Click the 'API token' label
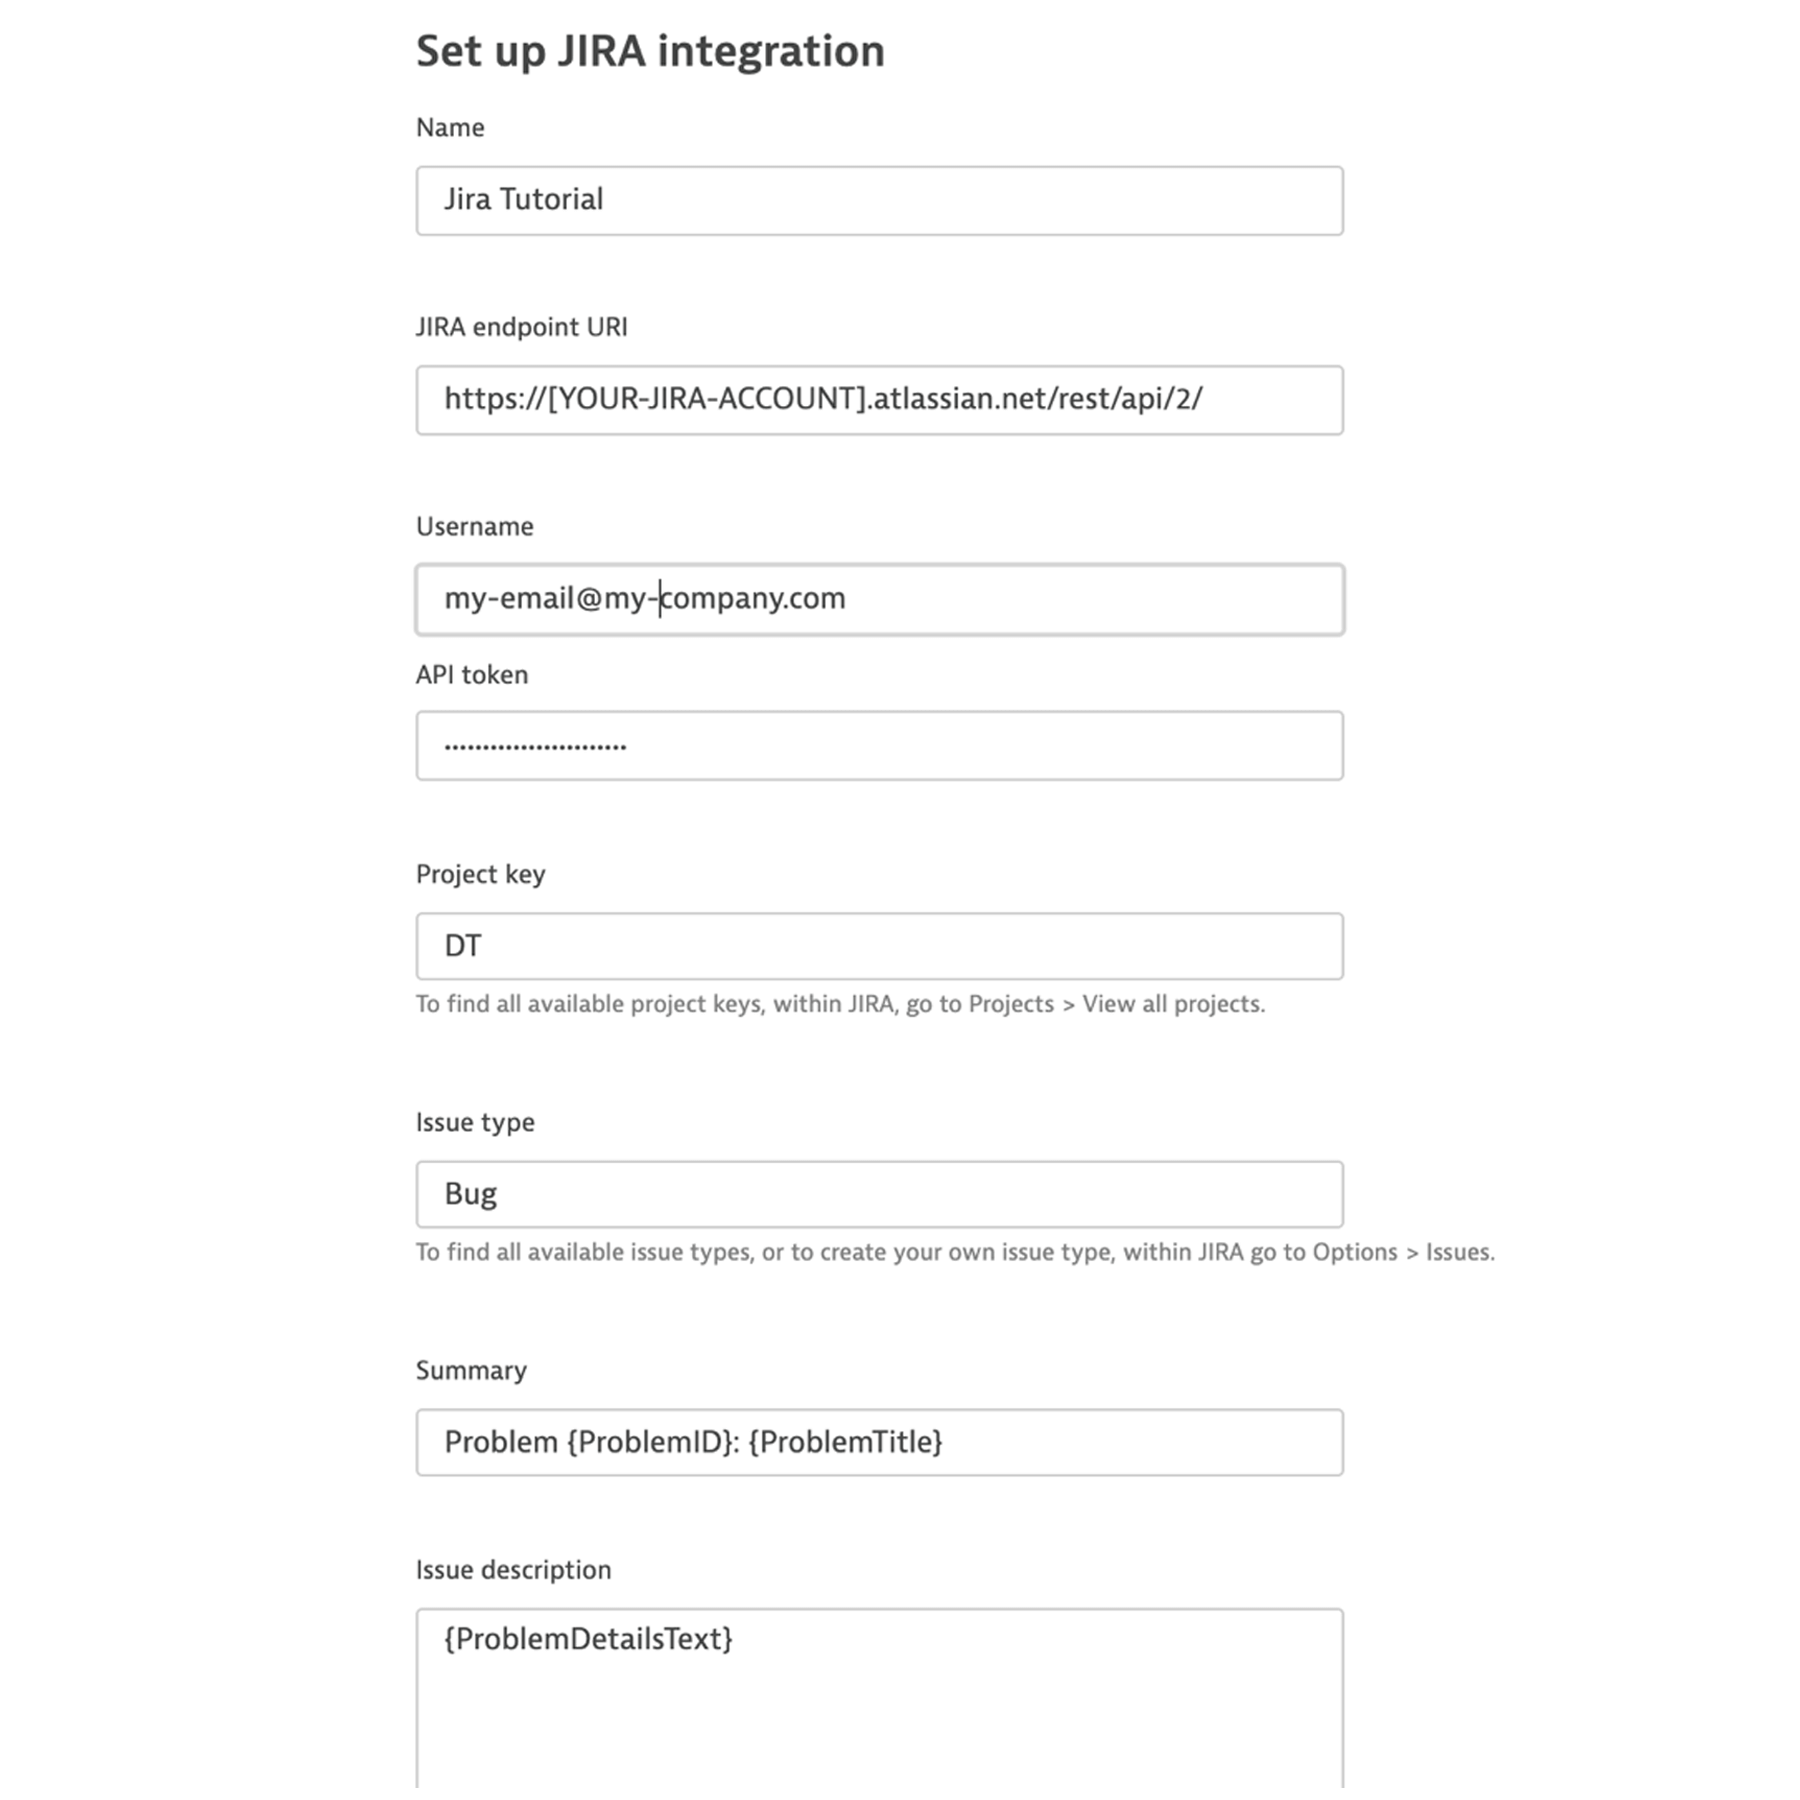The width and height of the screenshot is (1800, 1800). (471, 674)
